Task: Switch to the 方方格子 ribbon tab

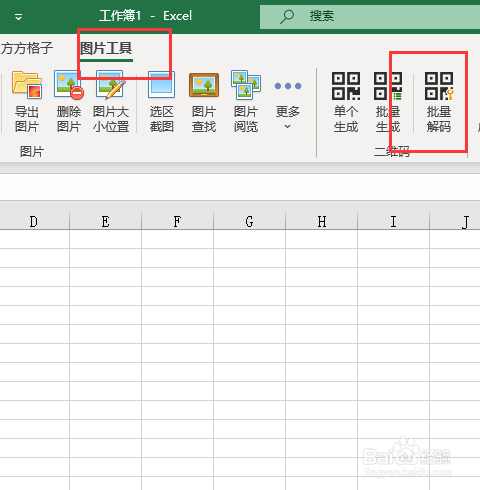Action: pyautogui.click(x=27, y=48)
